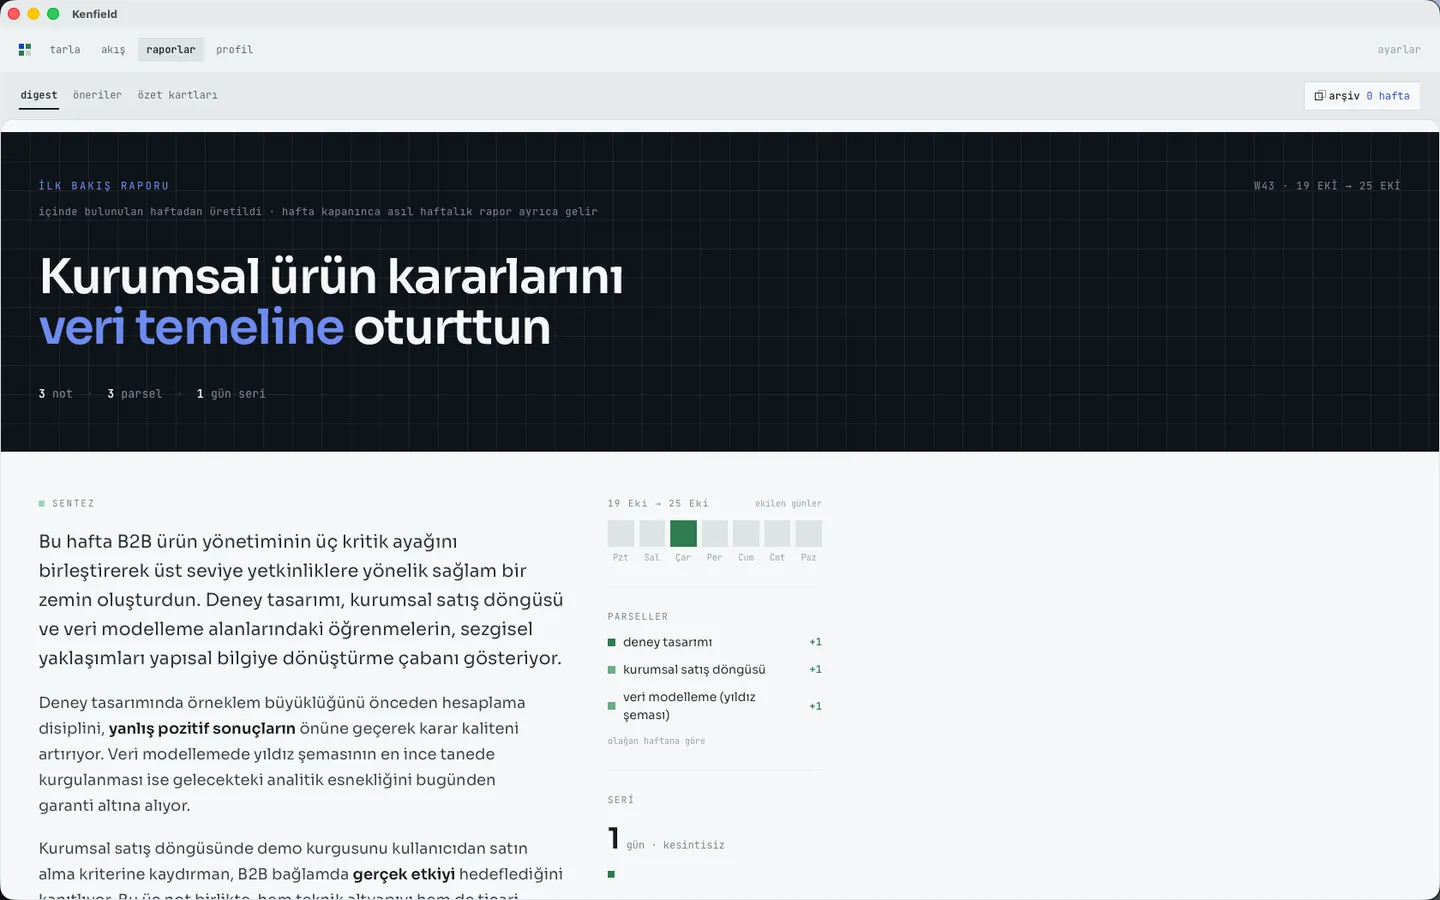
Task: Select the Cmt day square
Action: (x=777, y=533)
